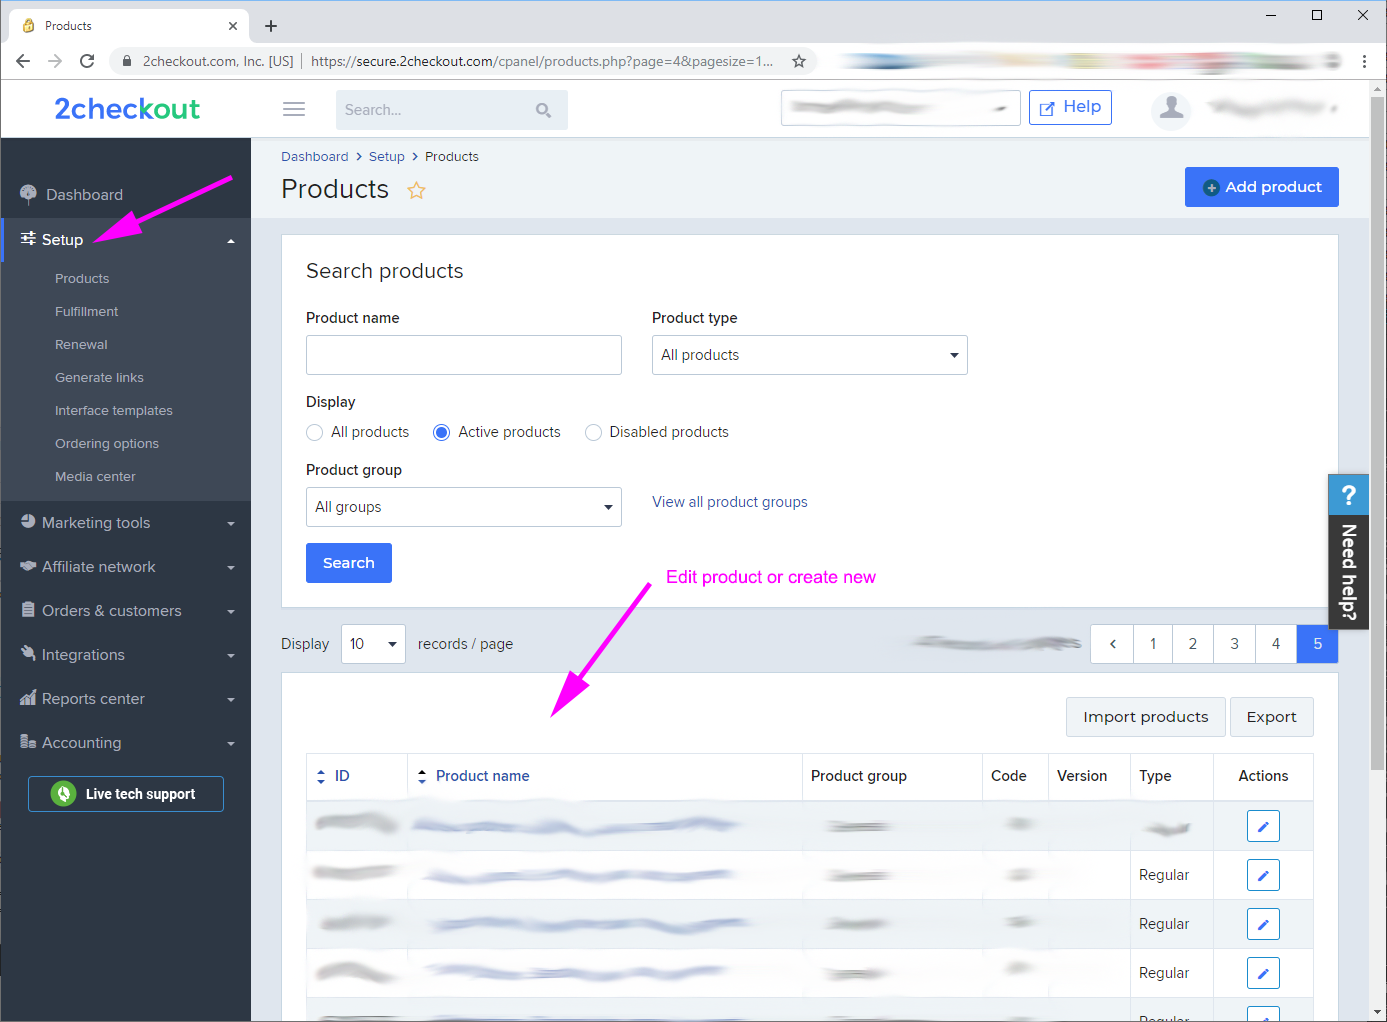Click Import products button
Screen dimensions: 1387x1022
pyautogui.click(x=1145, y=717)
